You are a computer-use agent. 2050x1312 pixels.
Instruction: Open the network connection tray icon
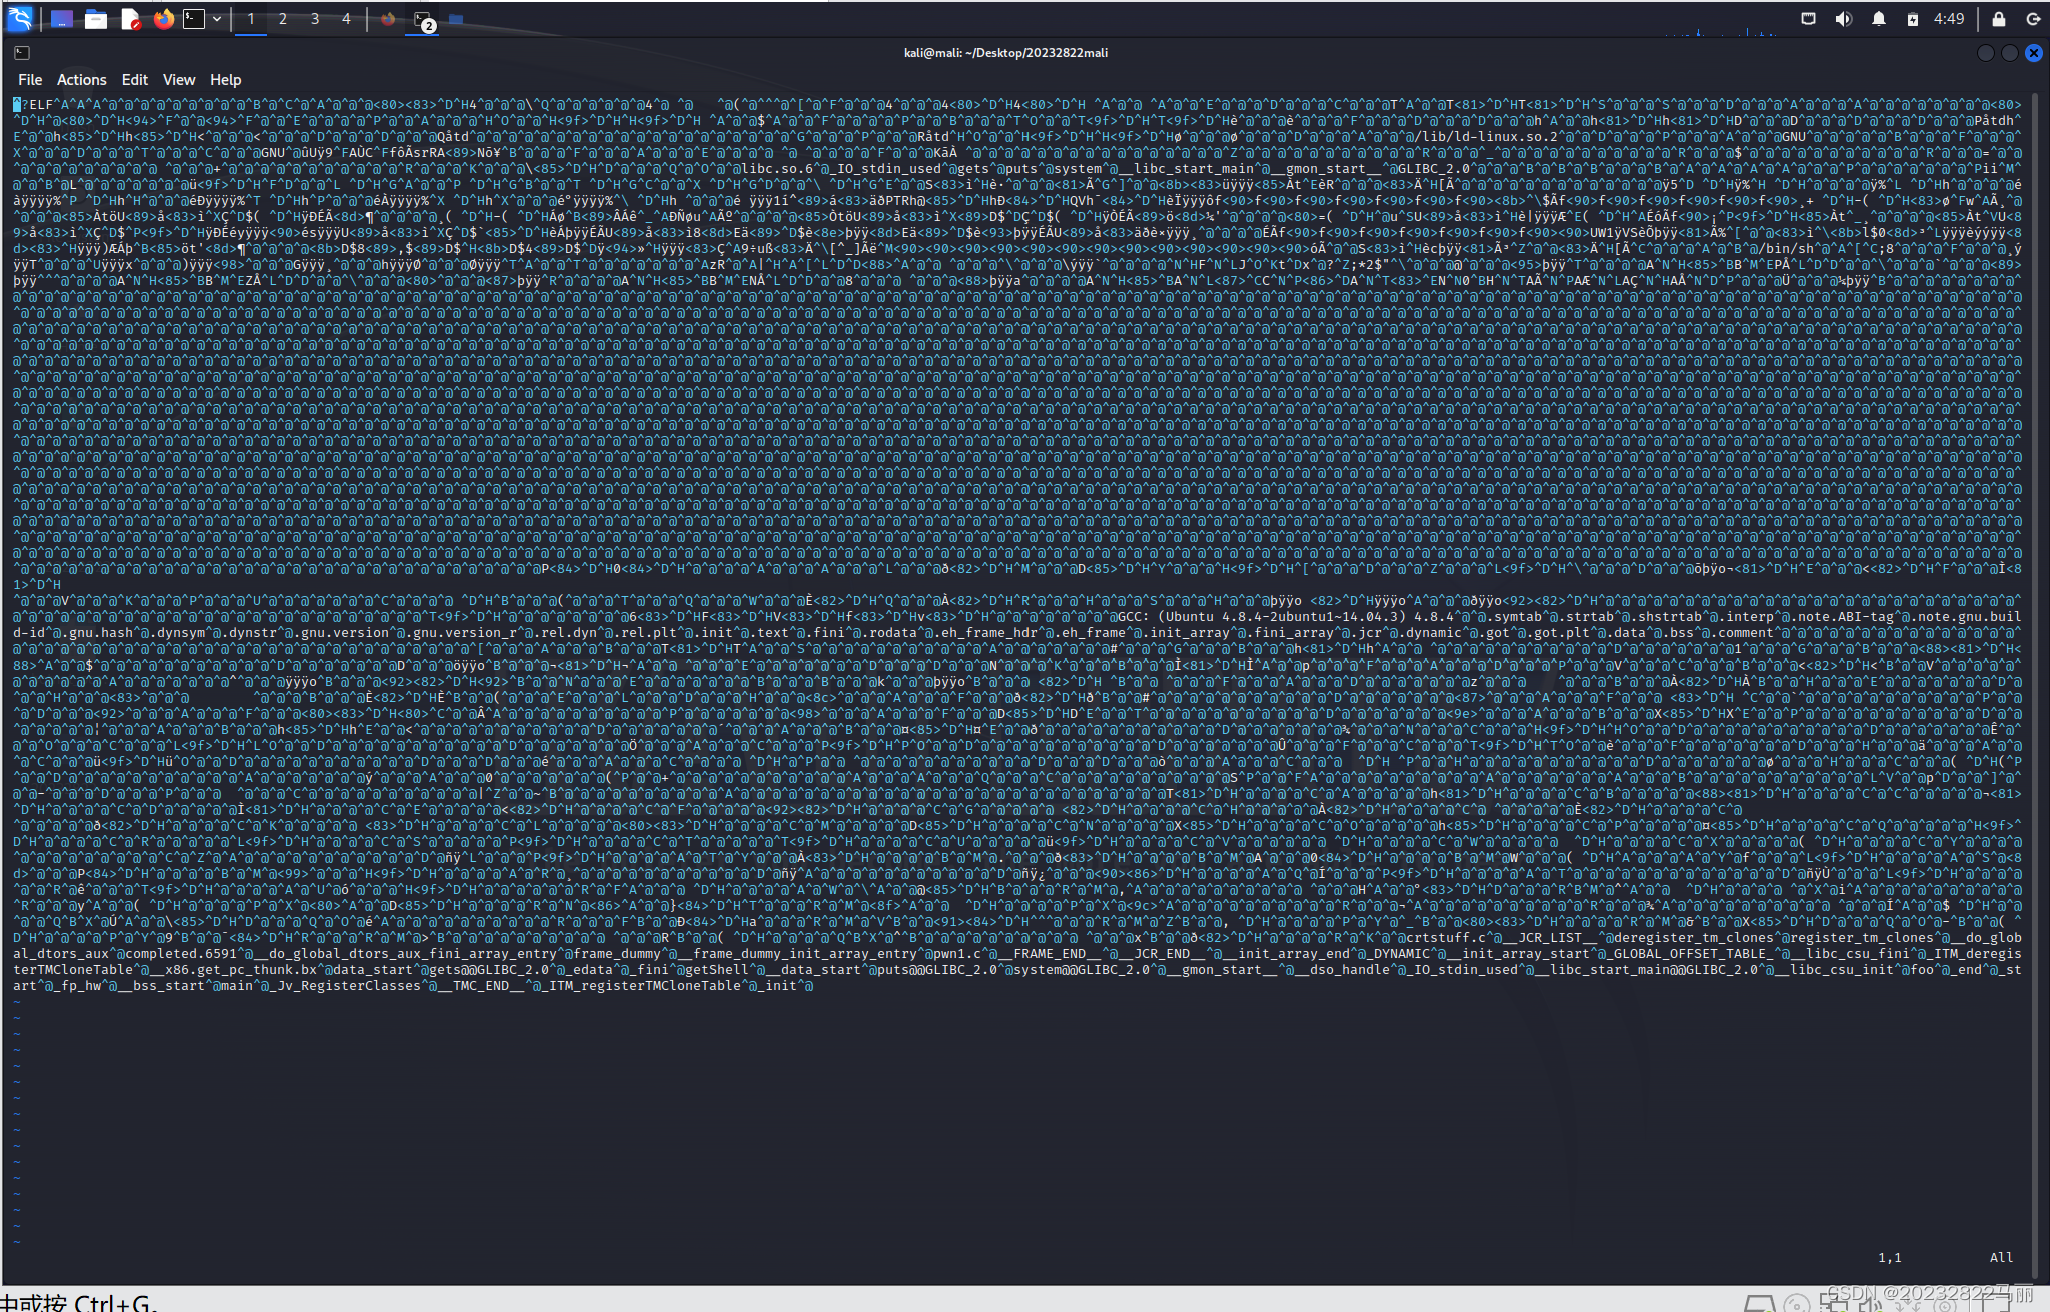click(x=1808, y=18)
